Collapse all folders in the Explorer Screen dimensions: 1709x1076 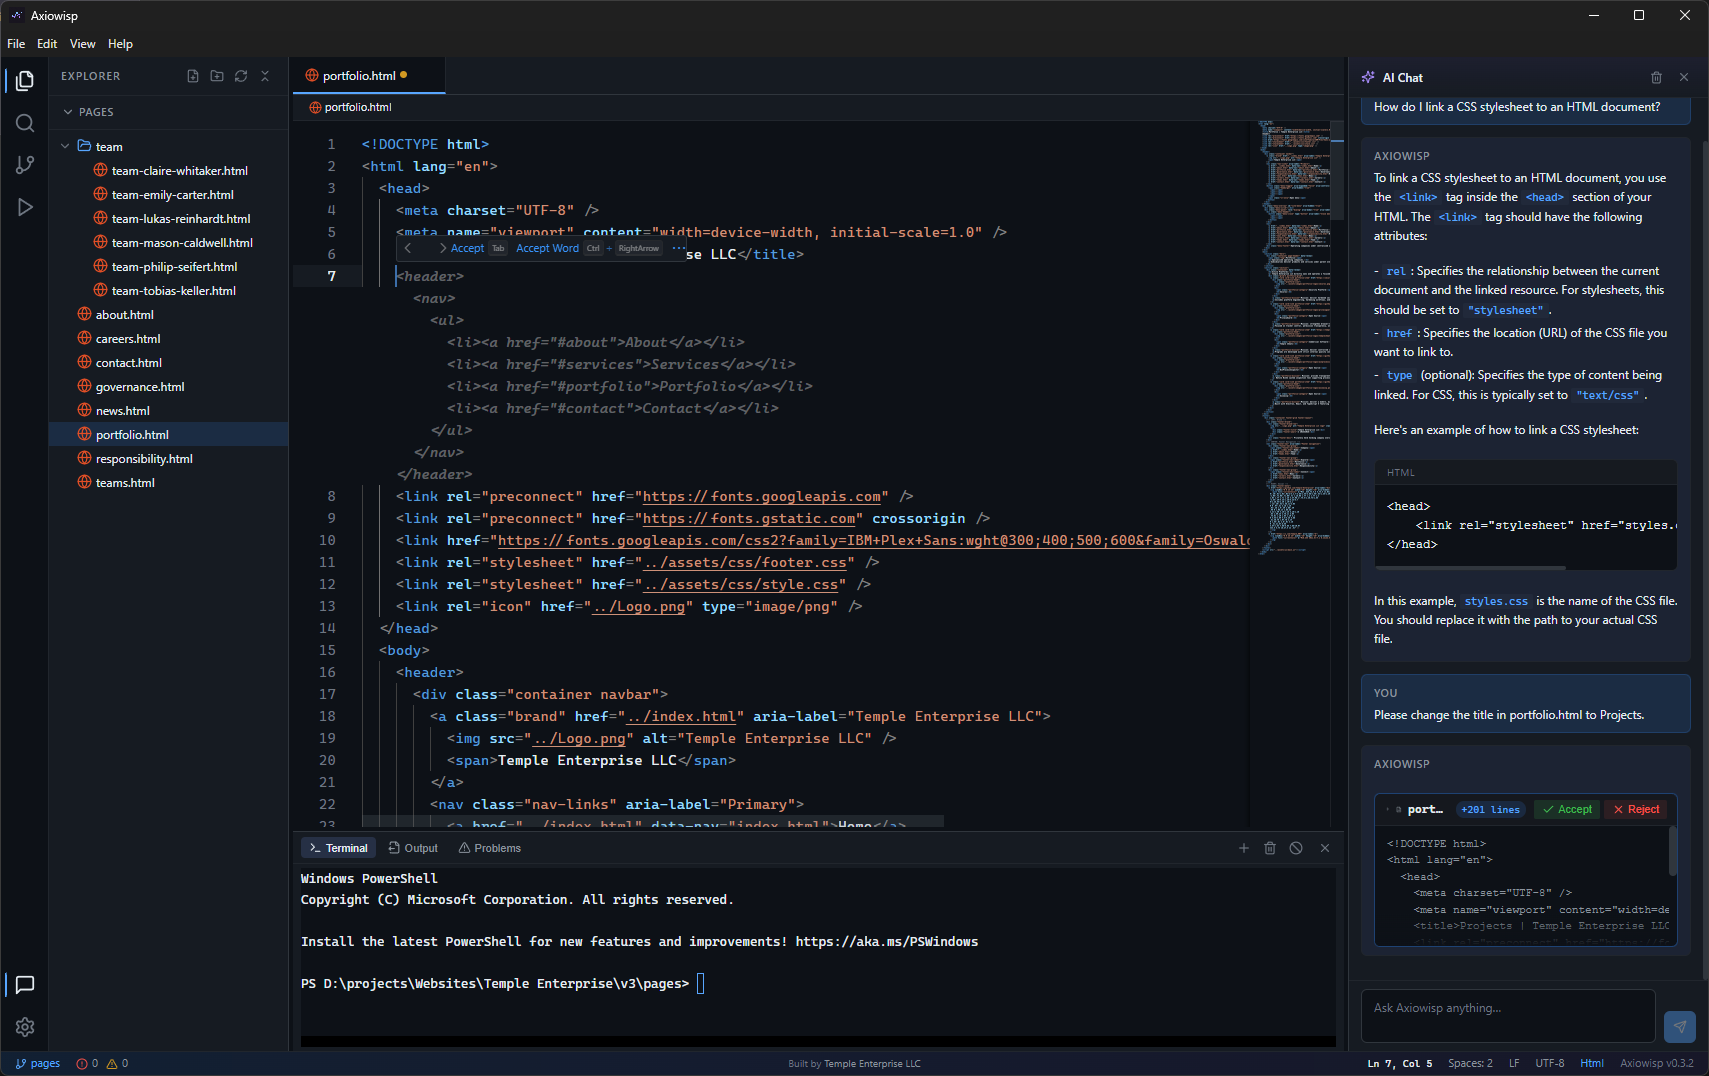(265, 76)
